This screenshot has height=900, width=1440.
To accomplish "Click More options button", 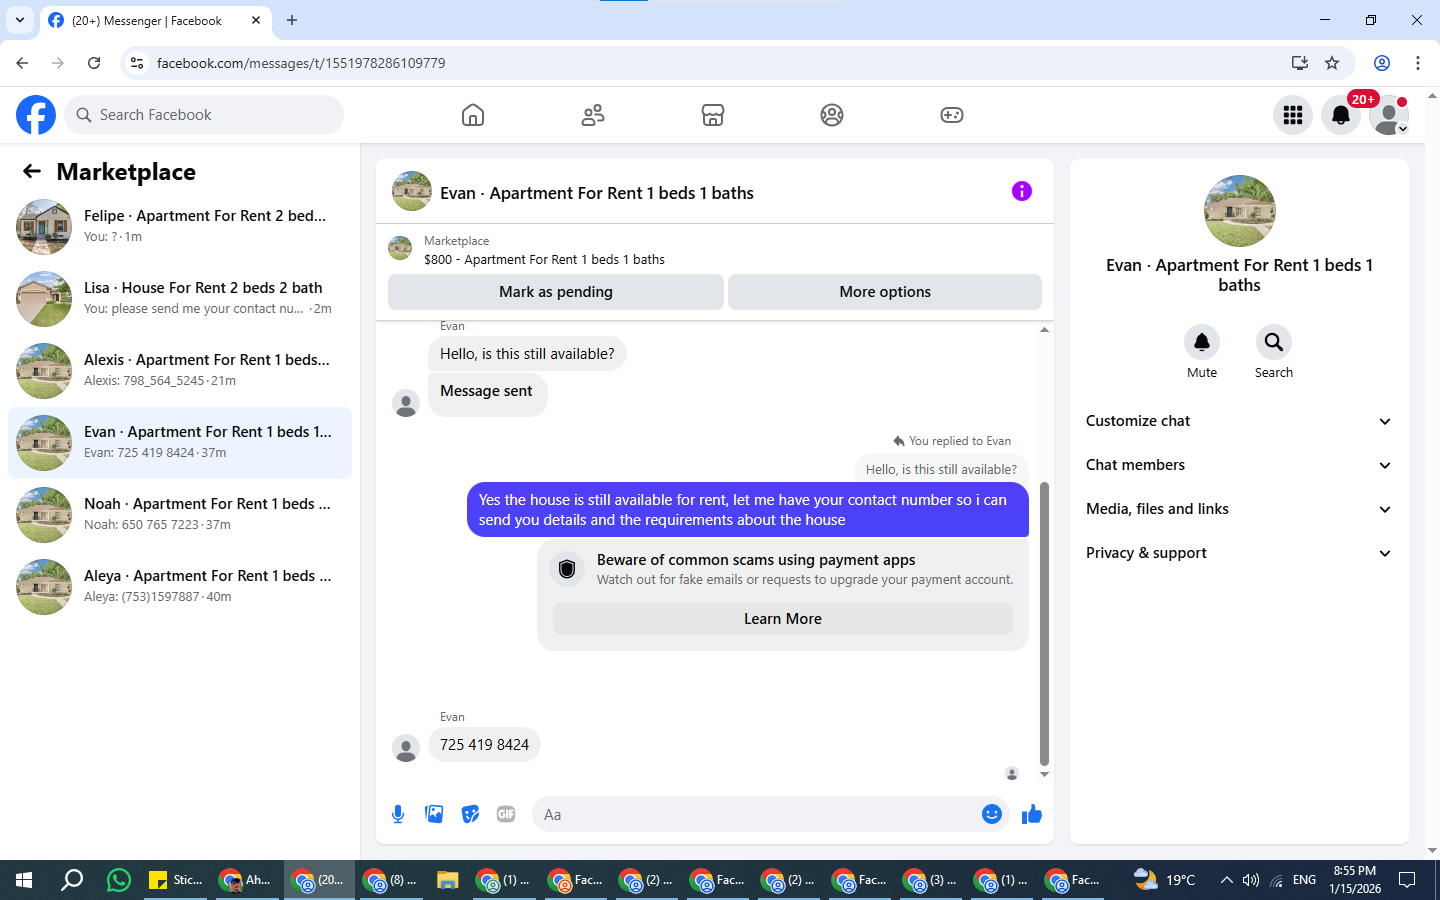I will 885,292.
